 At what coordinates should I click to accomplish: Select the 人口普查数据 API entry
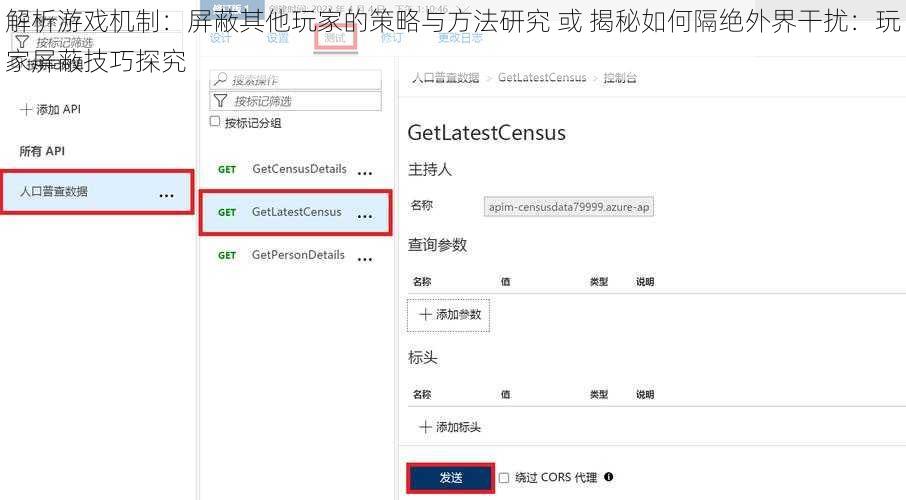(x=97, y=192)
